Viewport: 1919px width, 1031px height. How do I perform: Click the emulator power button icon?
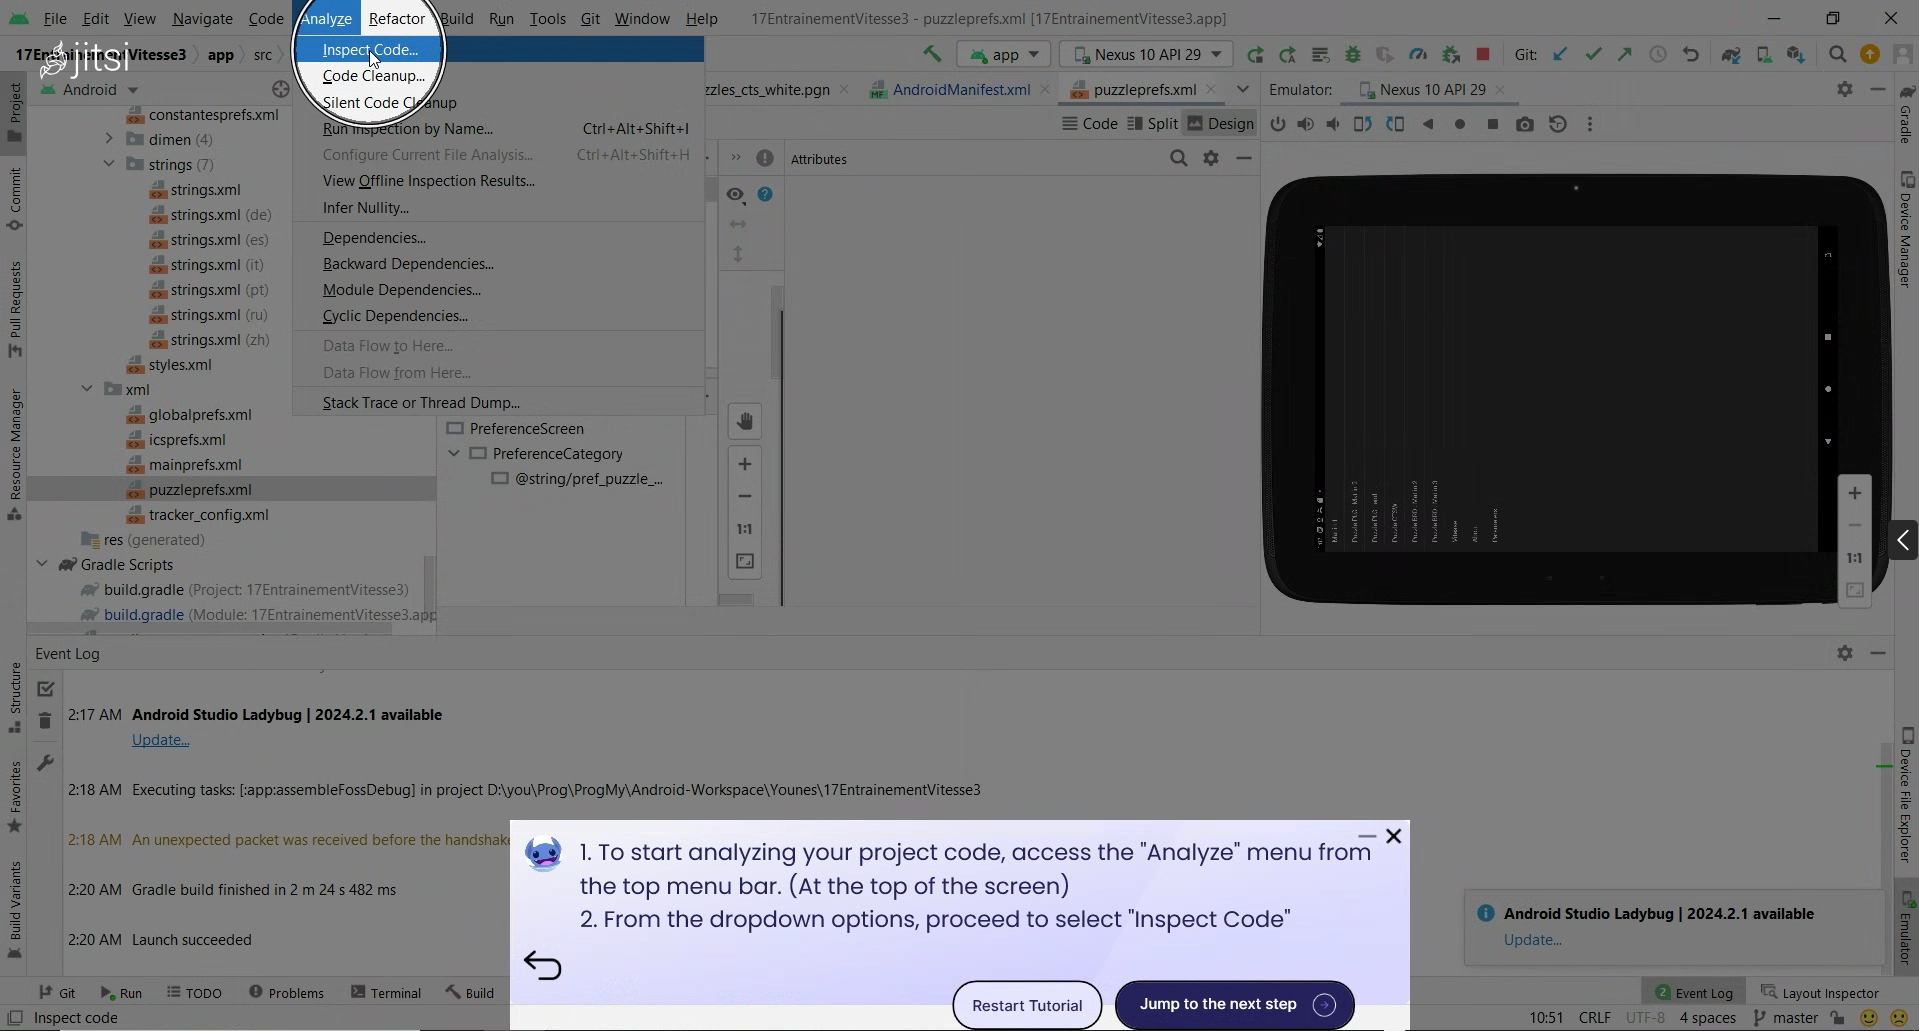[1277, 124]
